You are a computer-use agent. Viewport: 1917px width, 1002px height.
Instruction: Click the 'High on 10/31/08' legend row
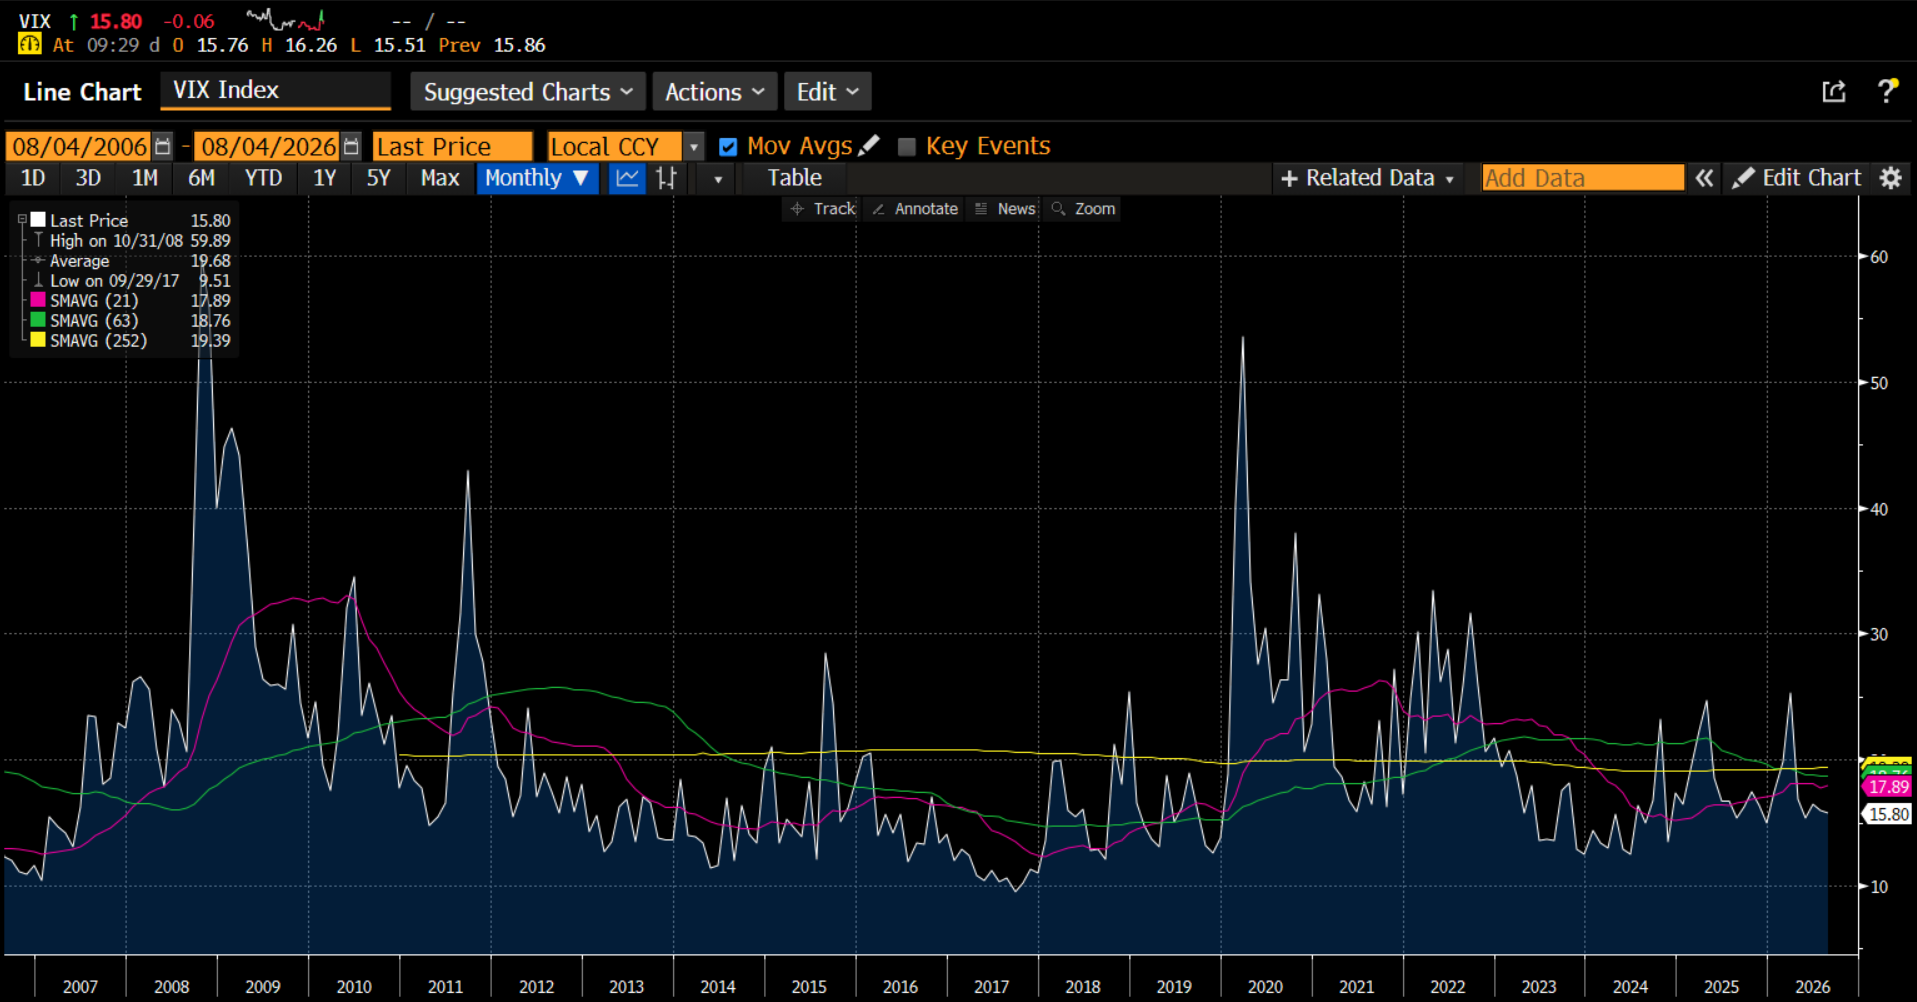(x=131, y=240)
